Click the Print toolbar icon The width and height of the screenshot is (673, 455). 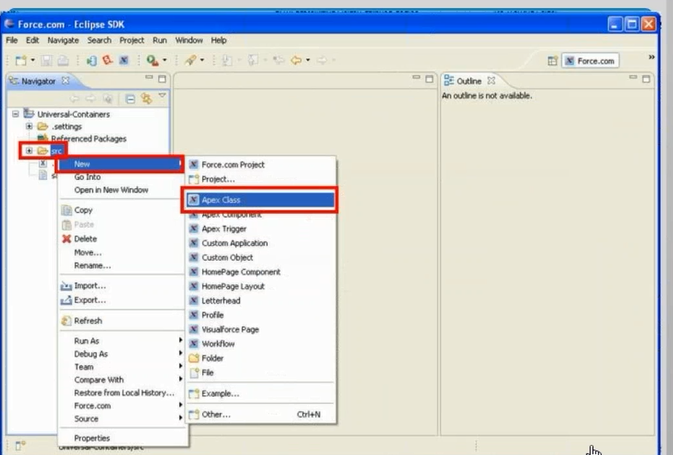[x=63, y=61]
